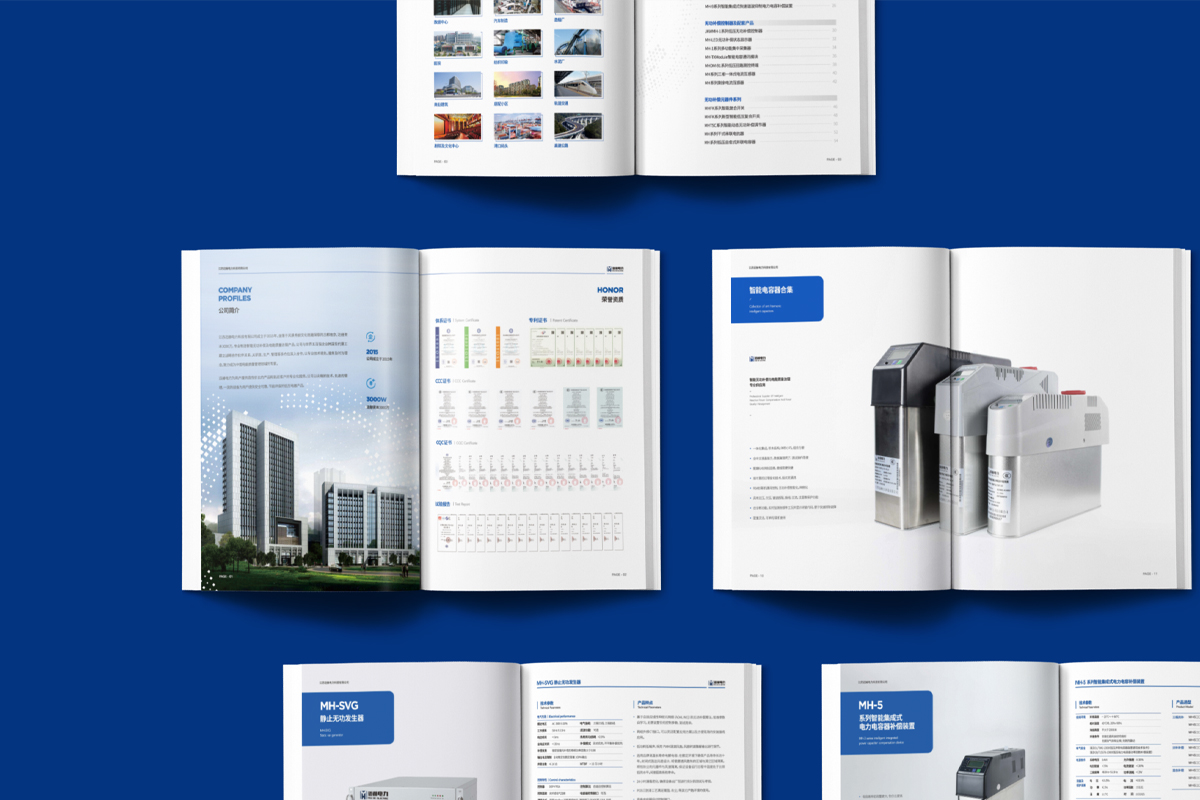Click the highway interchange thumbnail photo
Image resolution: width=1200 pixels, height=800 pixels.
576,127
